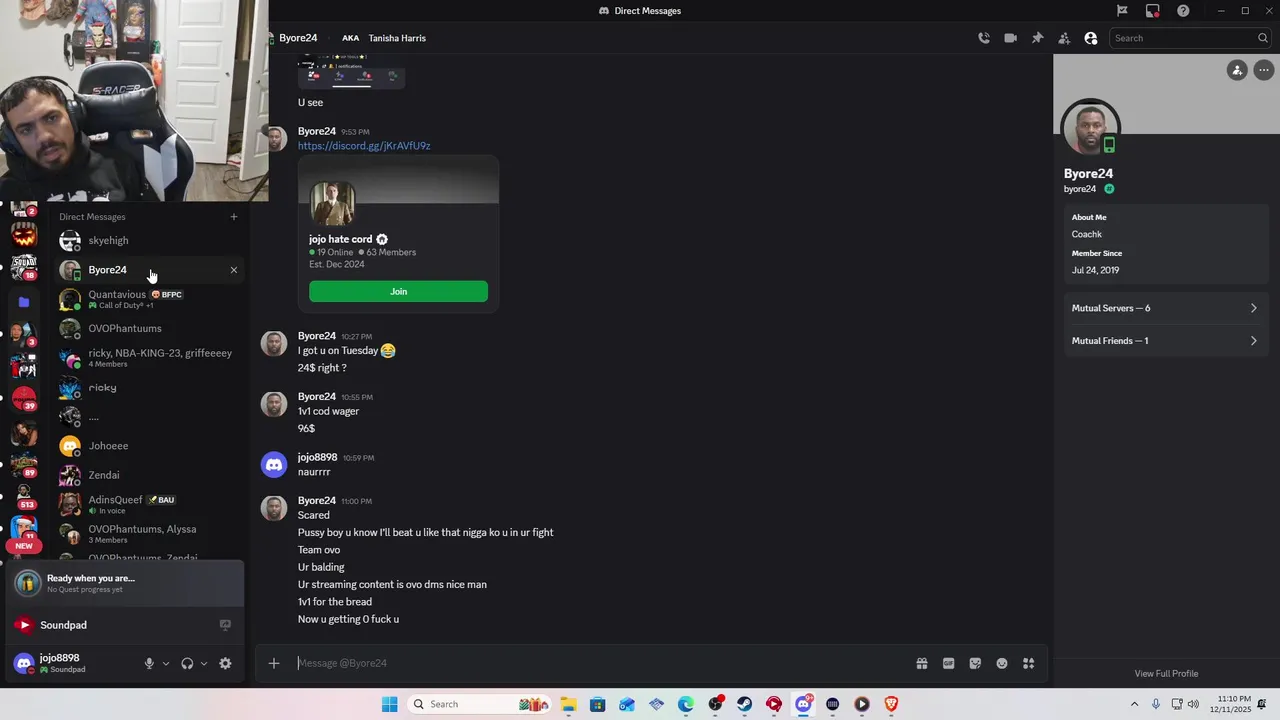Image resolution: width=1280 pixels, height=720 pixels.
Task: Click the Ready when you are quest banner
Action: [126, 583]
